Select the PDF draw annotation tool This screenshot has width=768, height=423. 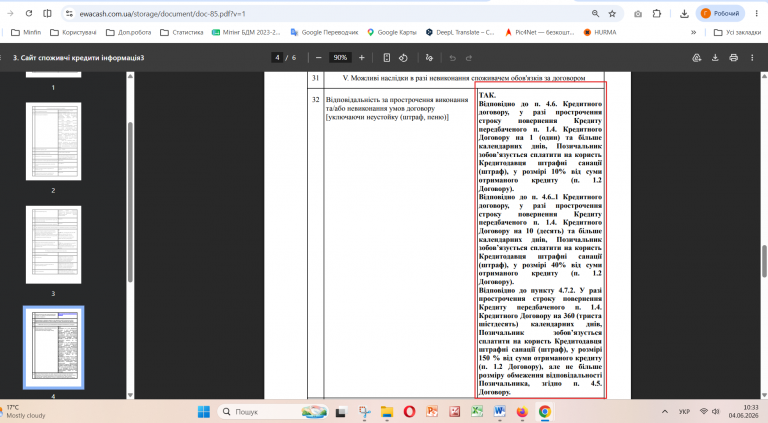tap(429, 58)
